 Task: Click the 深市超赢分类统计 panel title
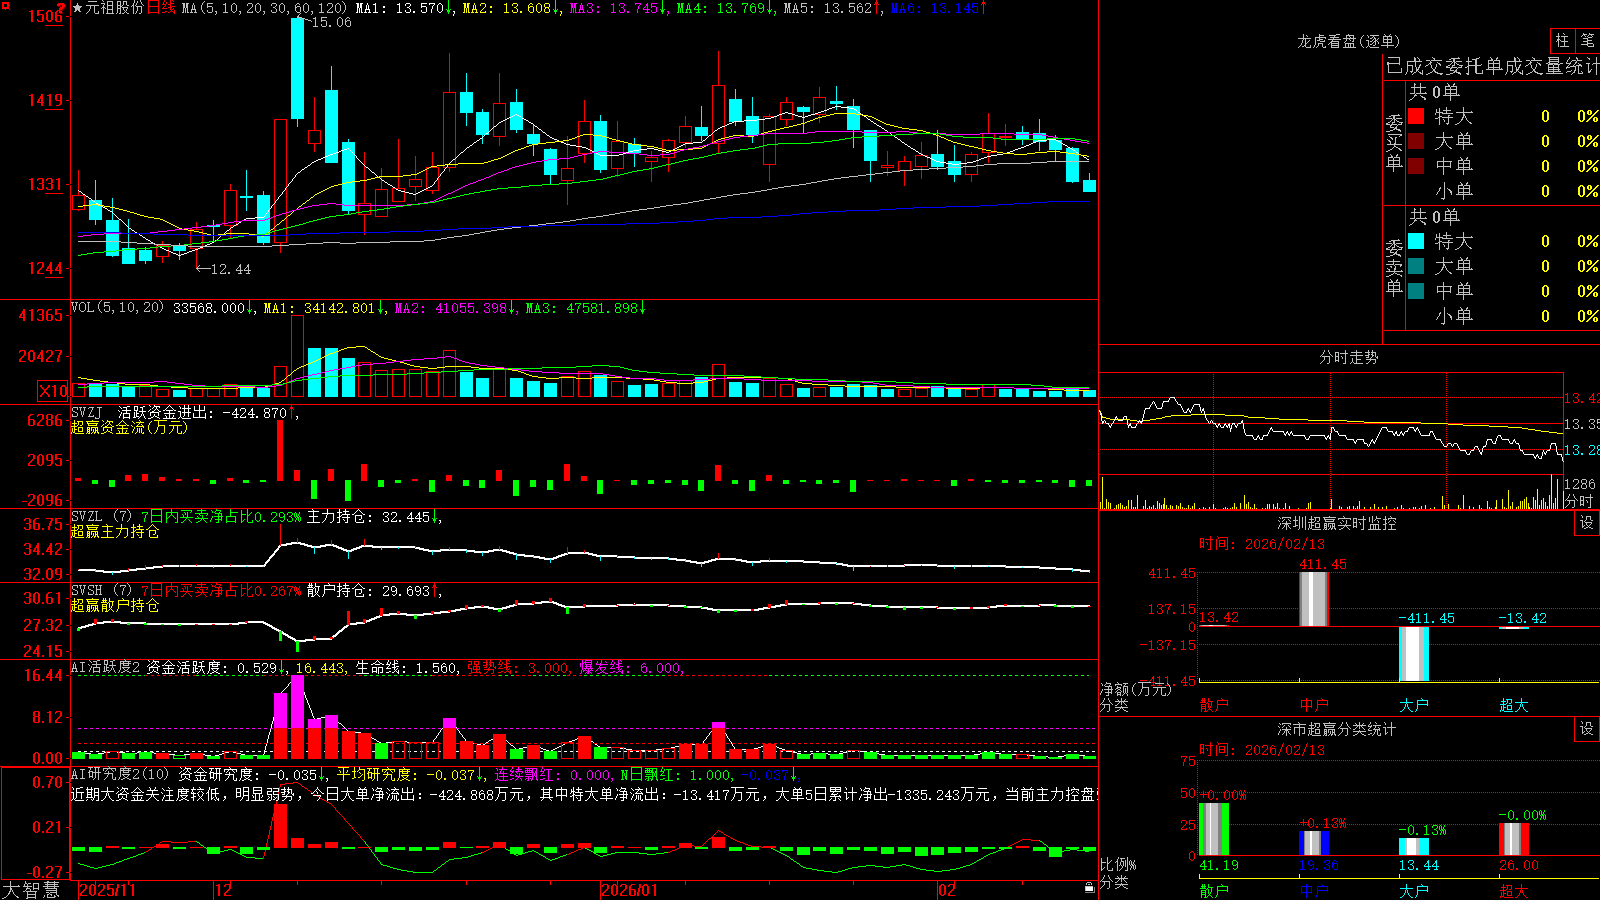pos(1336,729)
